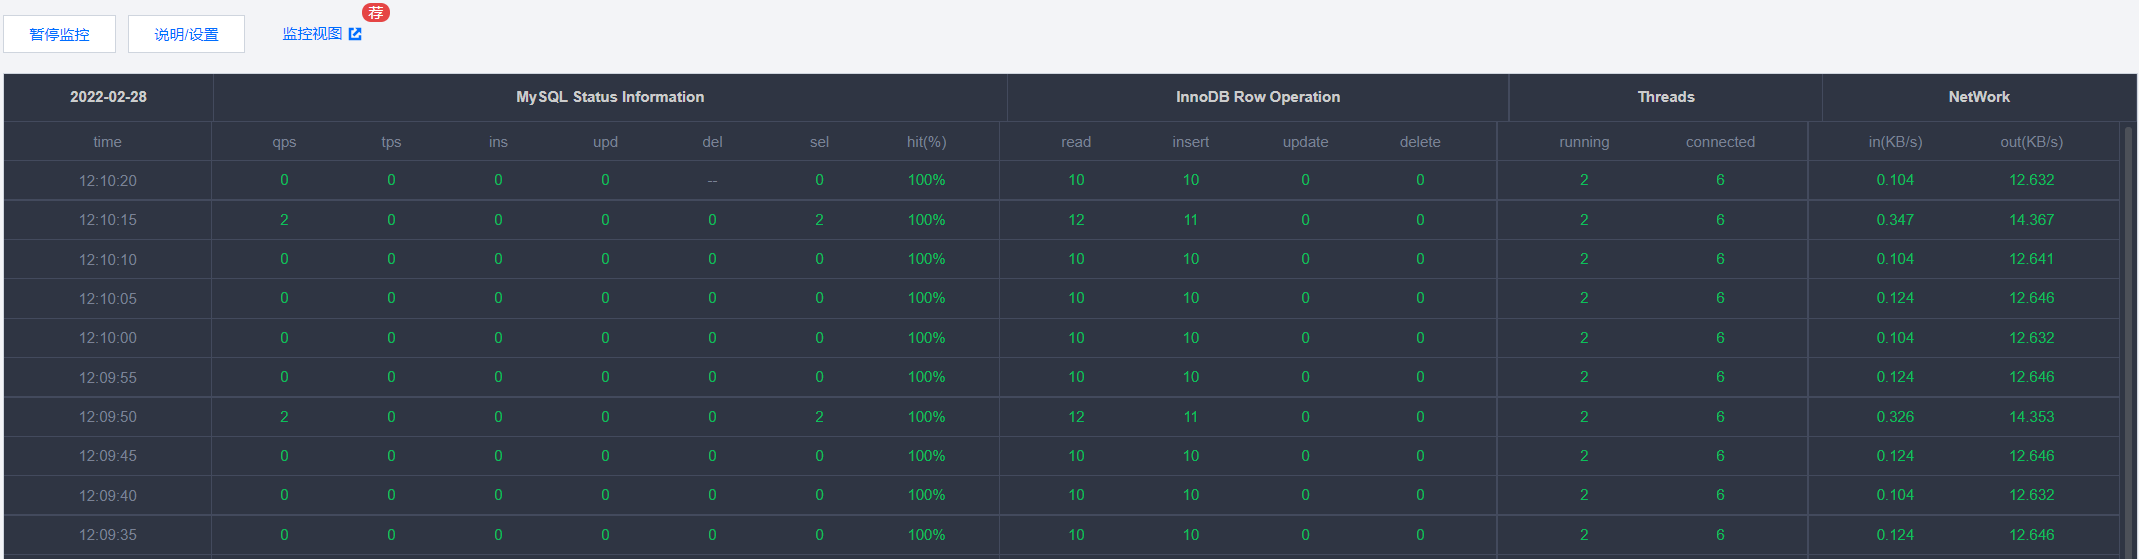This screenshot has width=2139, height=559.
Task: Click the out value 12.632 at 12:10:00
Action: click(2031, 338)
